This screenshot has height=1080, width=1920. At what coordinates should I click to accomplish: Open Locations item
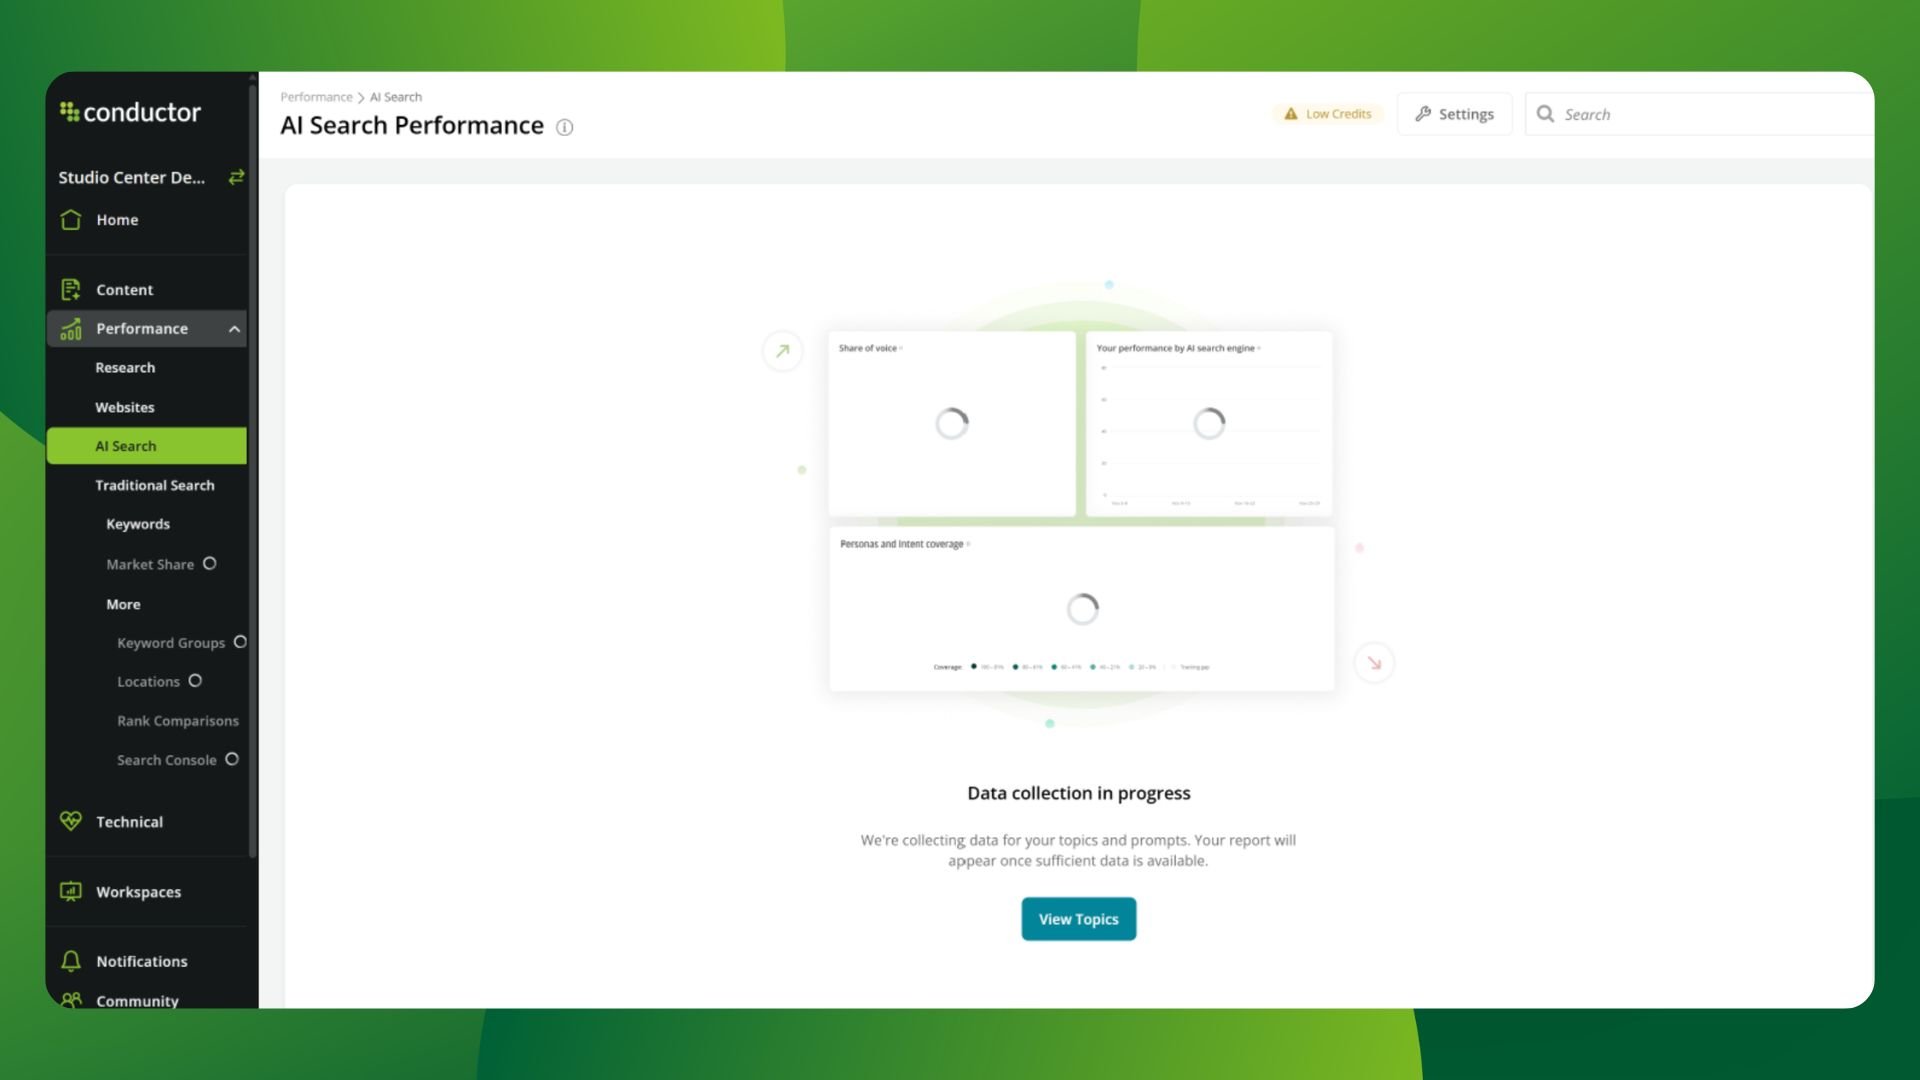click(148, 682)
